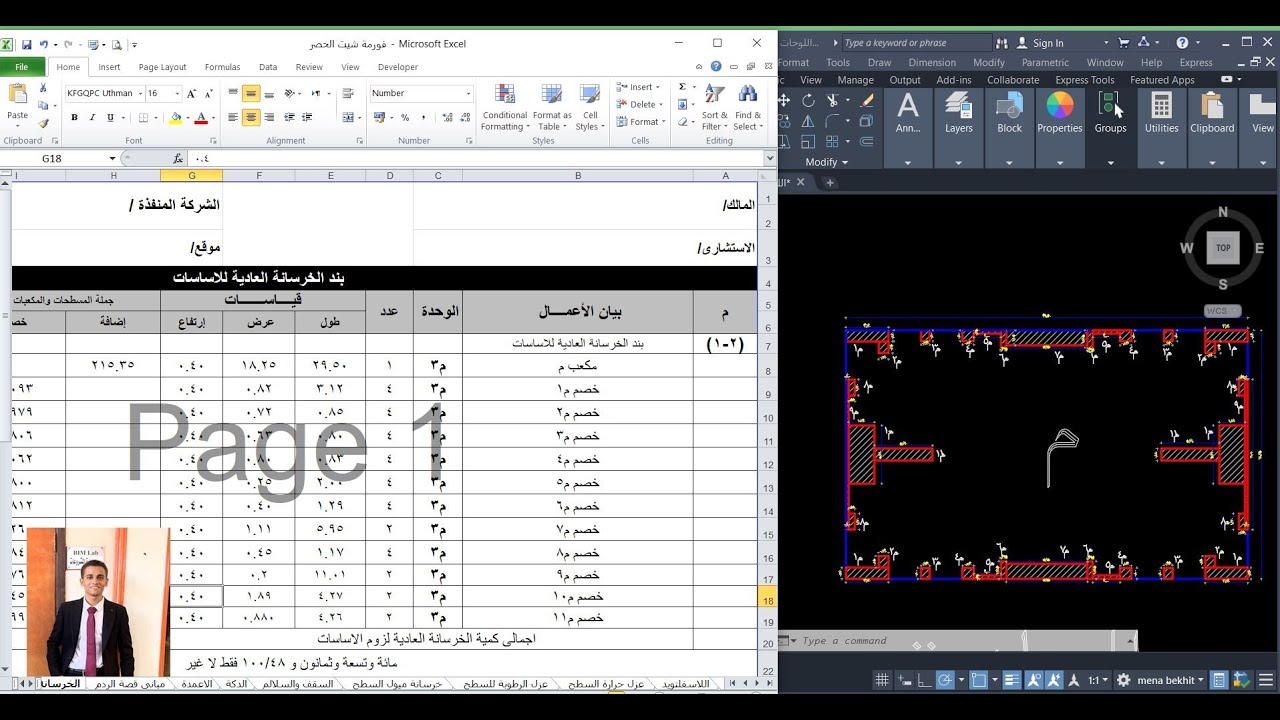This screenshot has height=720, width=1280.
Task: Toggle Underline formatting in Excel
Action: pyautogui.click(x=108, y=117)
